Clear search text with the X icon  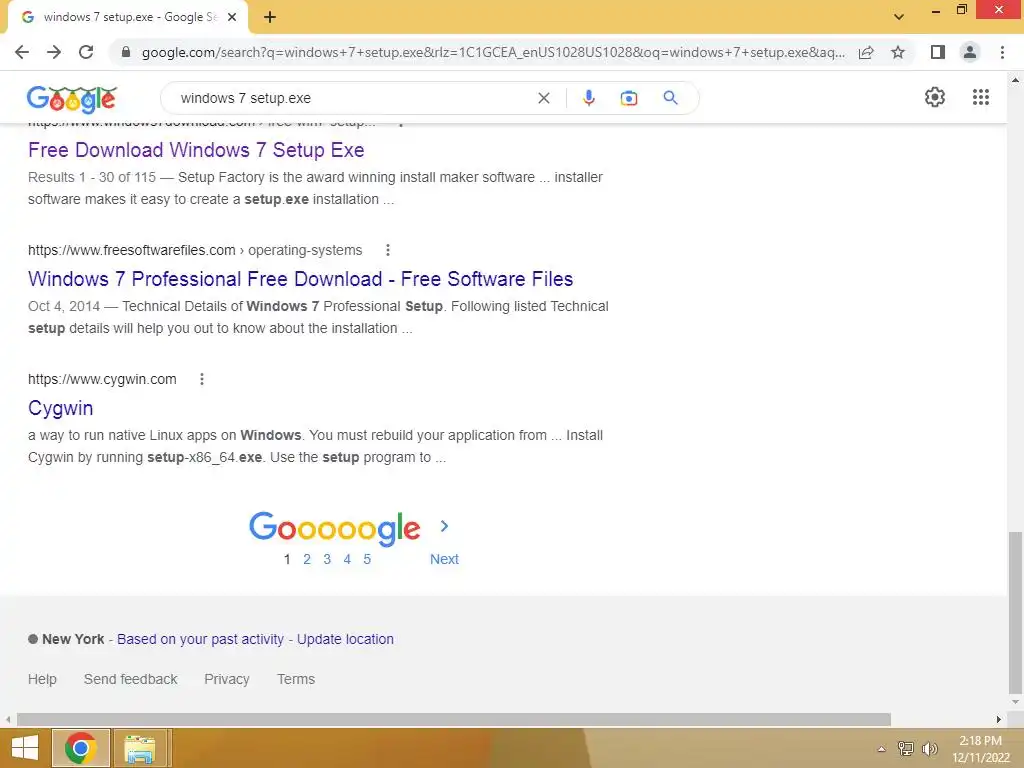543,98
